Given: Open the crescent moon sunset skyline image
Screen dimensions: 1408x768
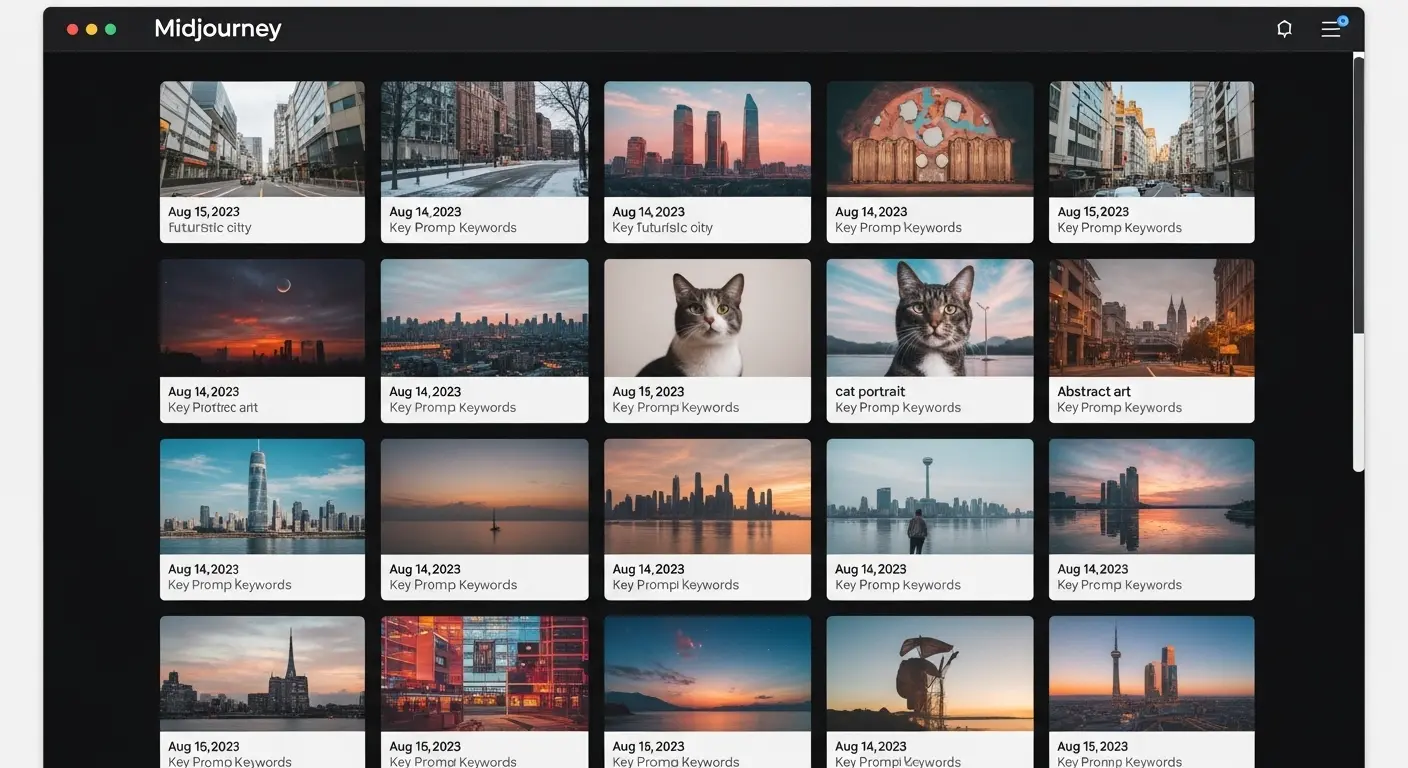Looking at the screenshot, I should [262, 318].
